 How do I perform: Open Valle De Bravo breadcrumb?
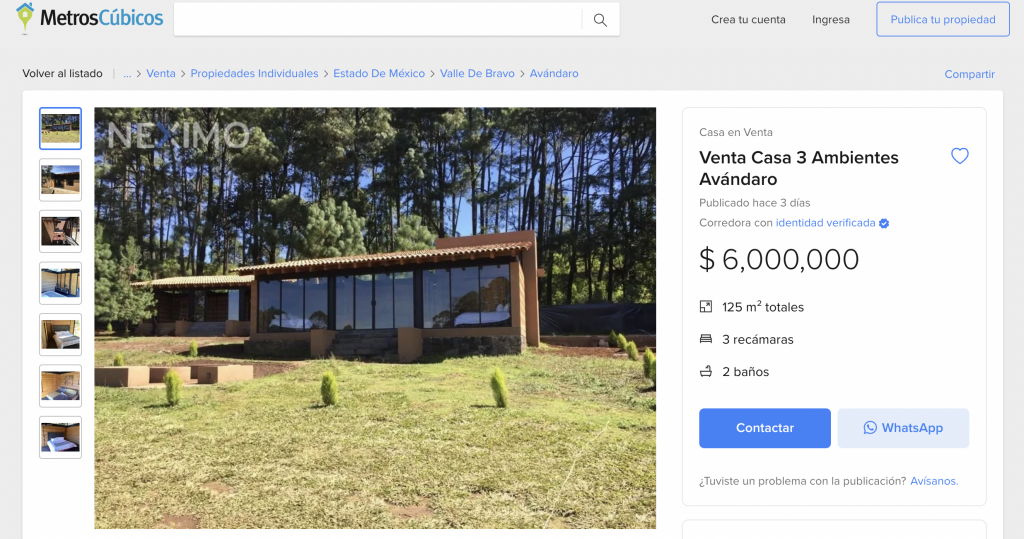coord(477,74)
